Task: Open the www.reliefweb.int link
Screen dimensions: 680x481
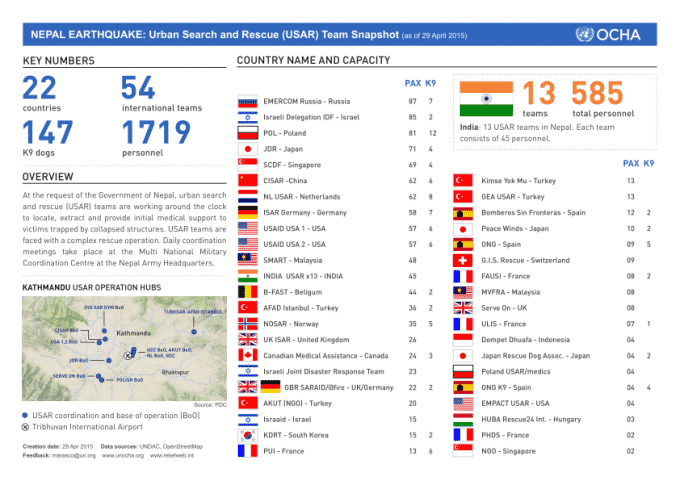Action: pos(172,455)
